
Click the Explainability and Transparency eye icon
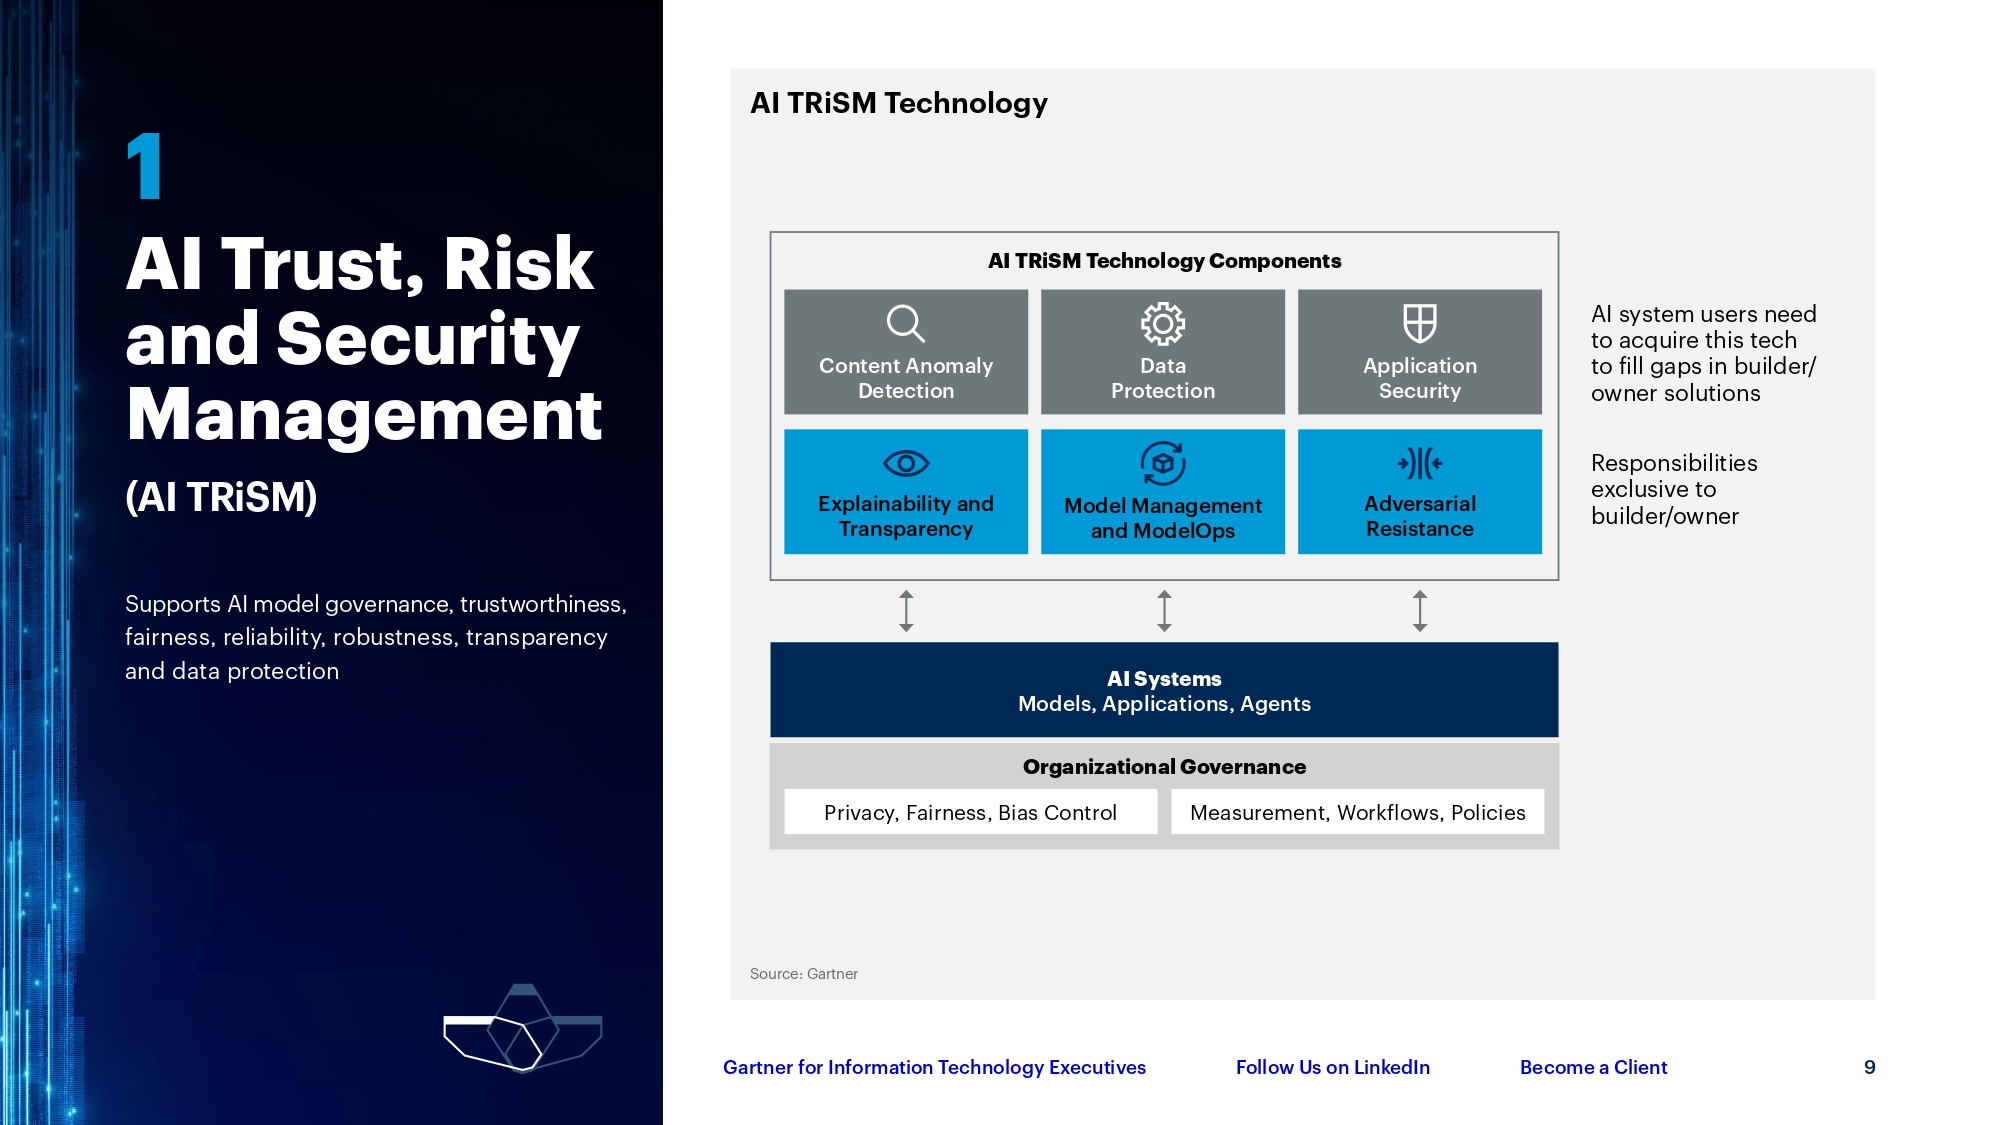point(905,462)
